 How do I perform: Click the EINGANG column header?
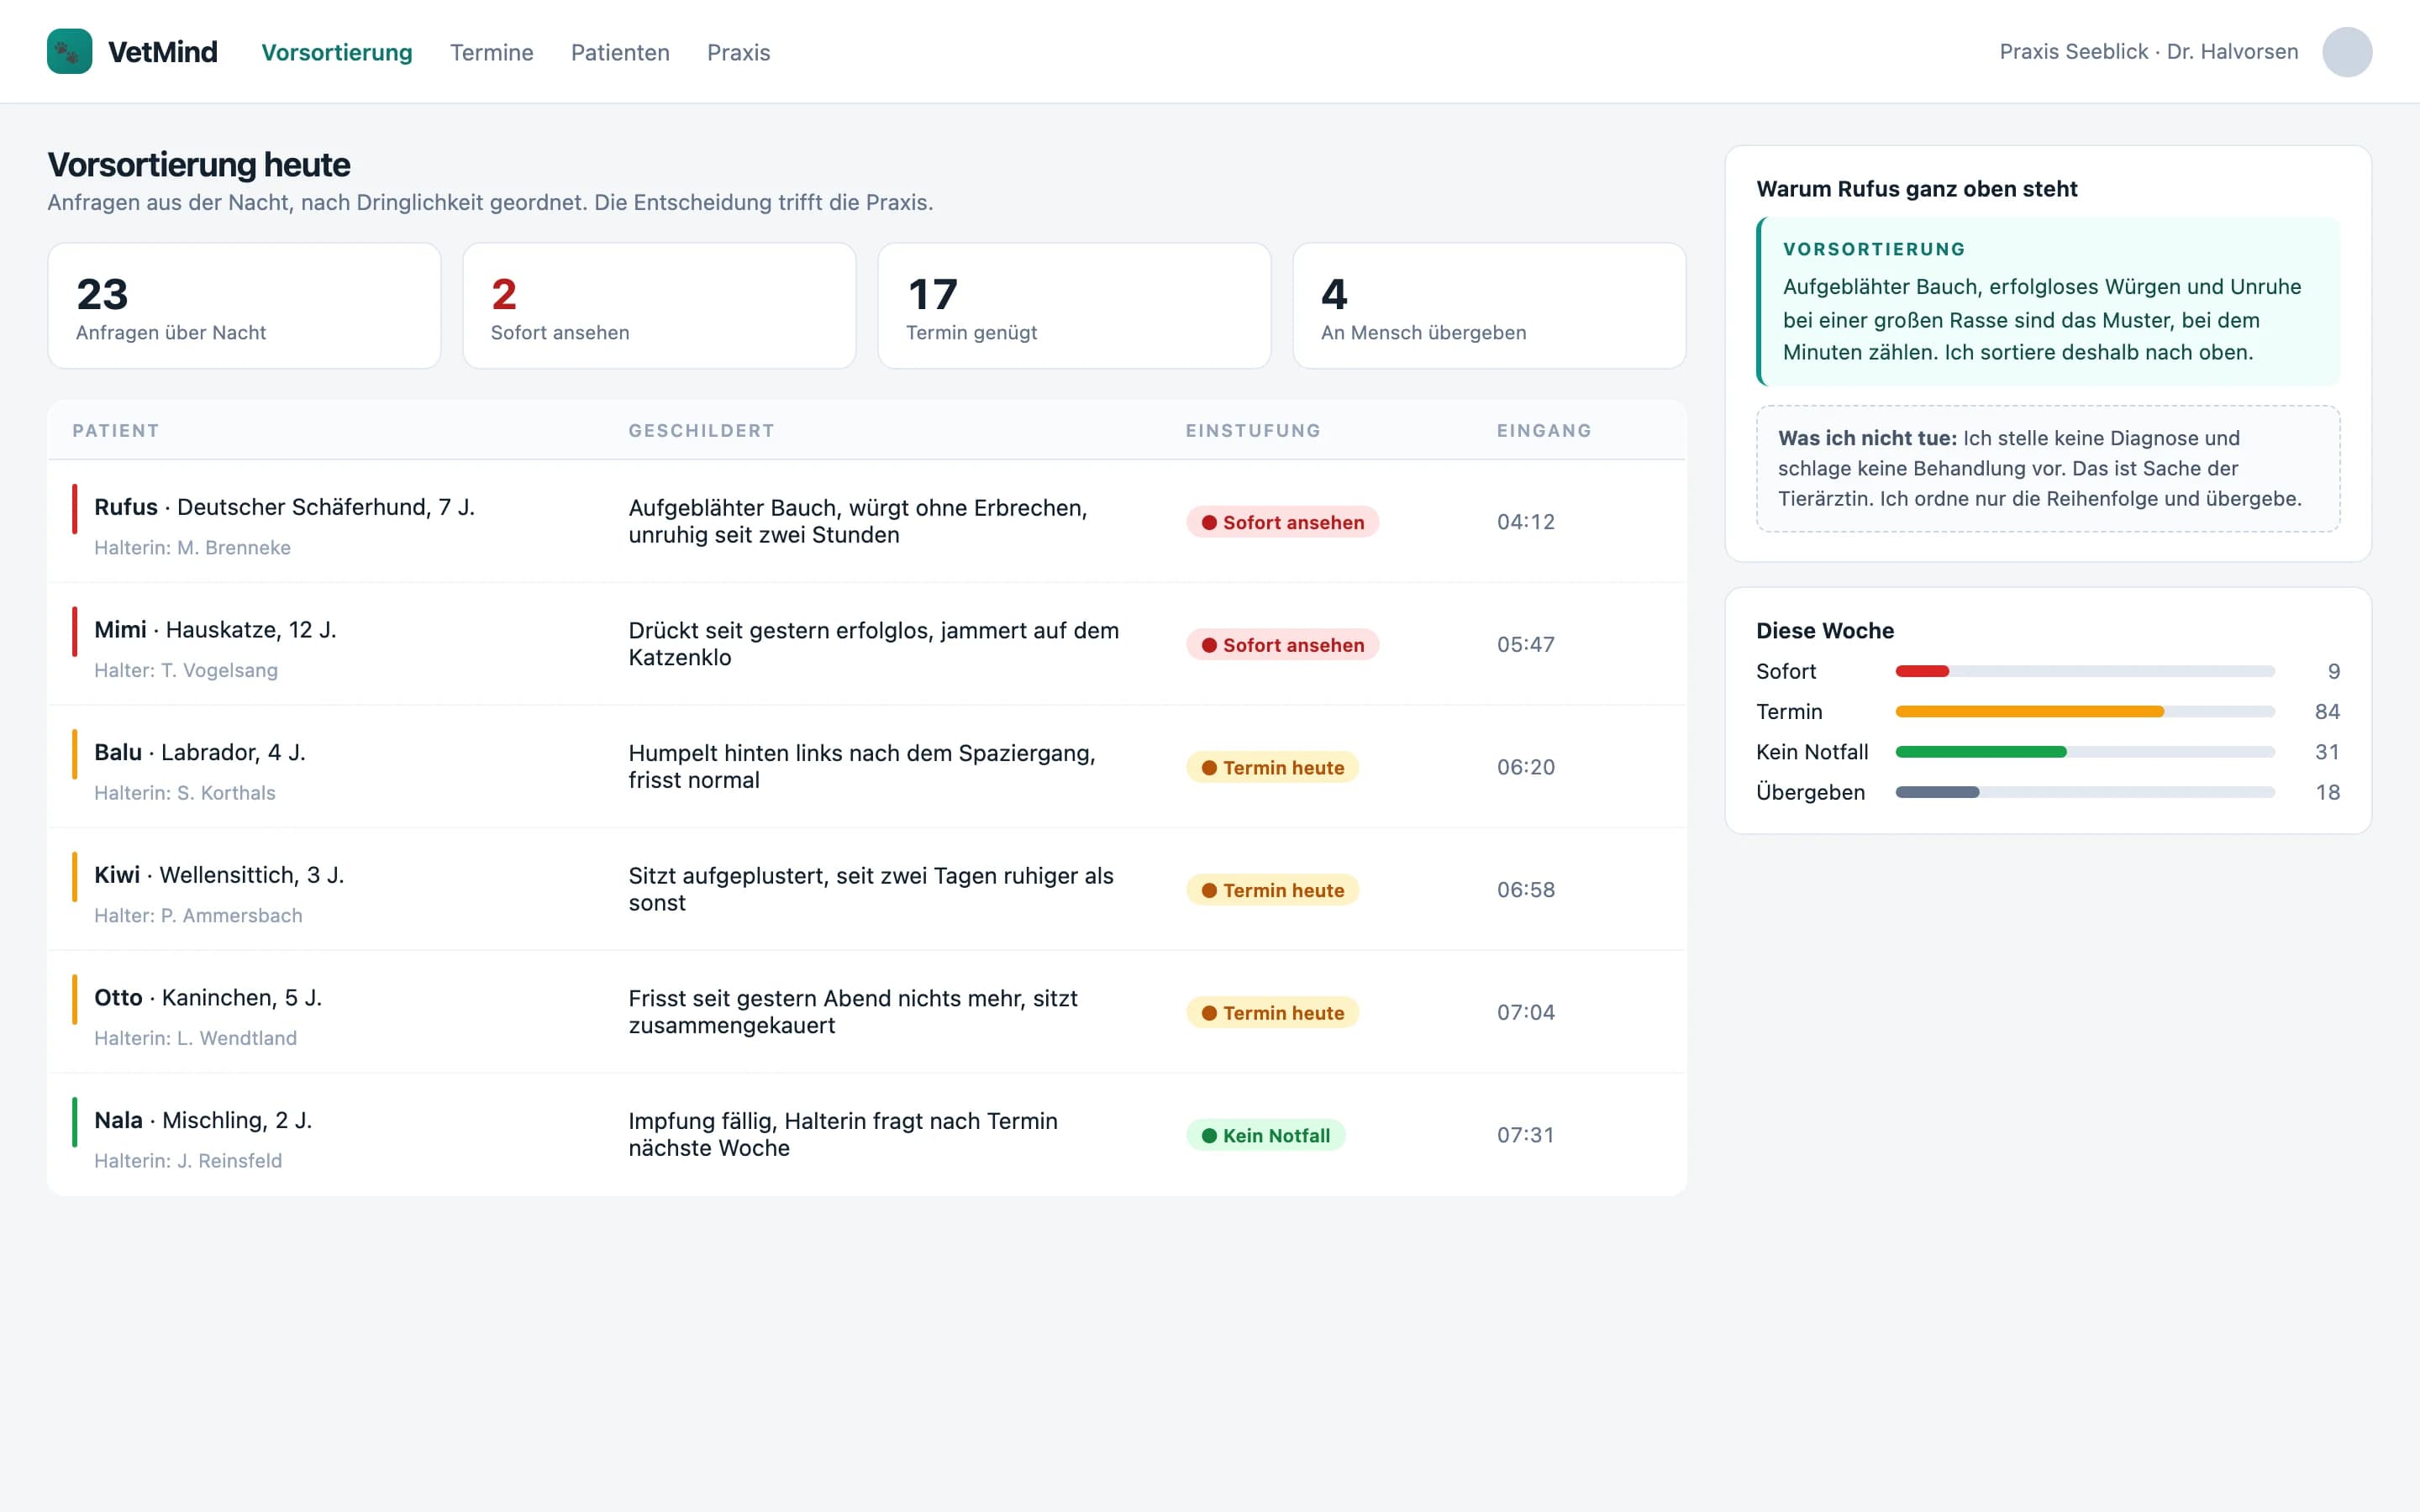coord(1544,431)
